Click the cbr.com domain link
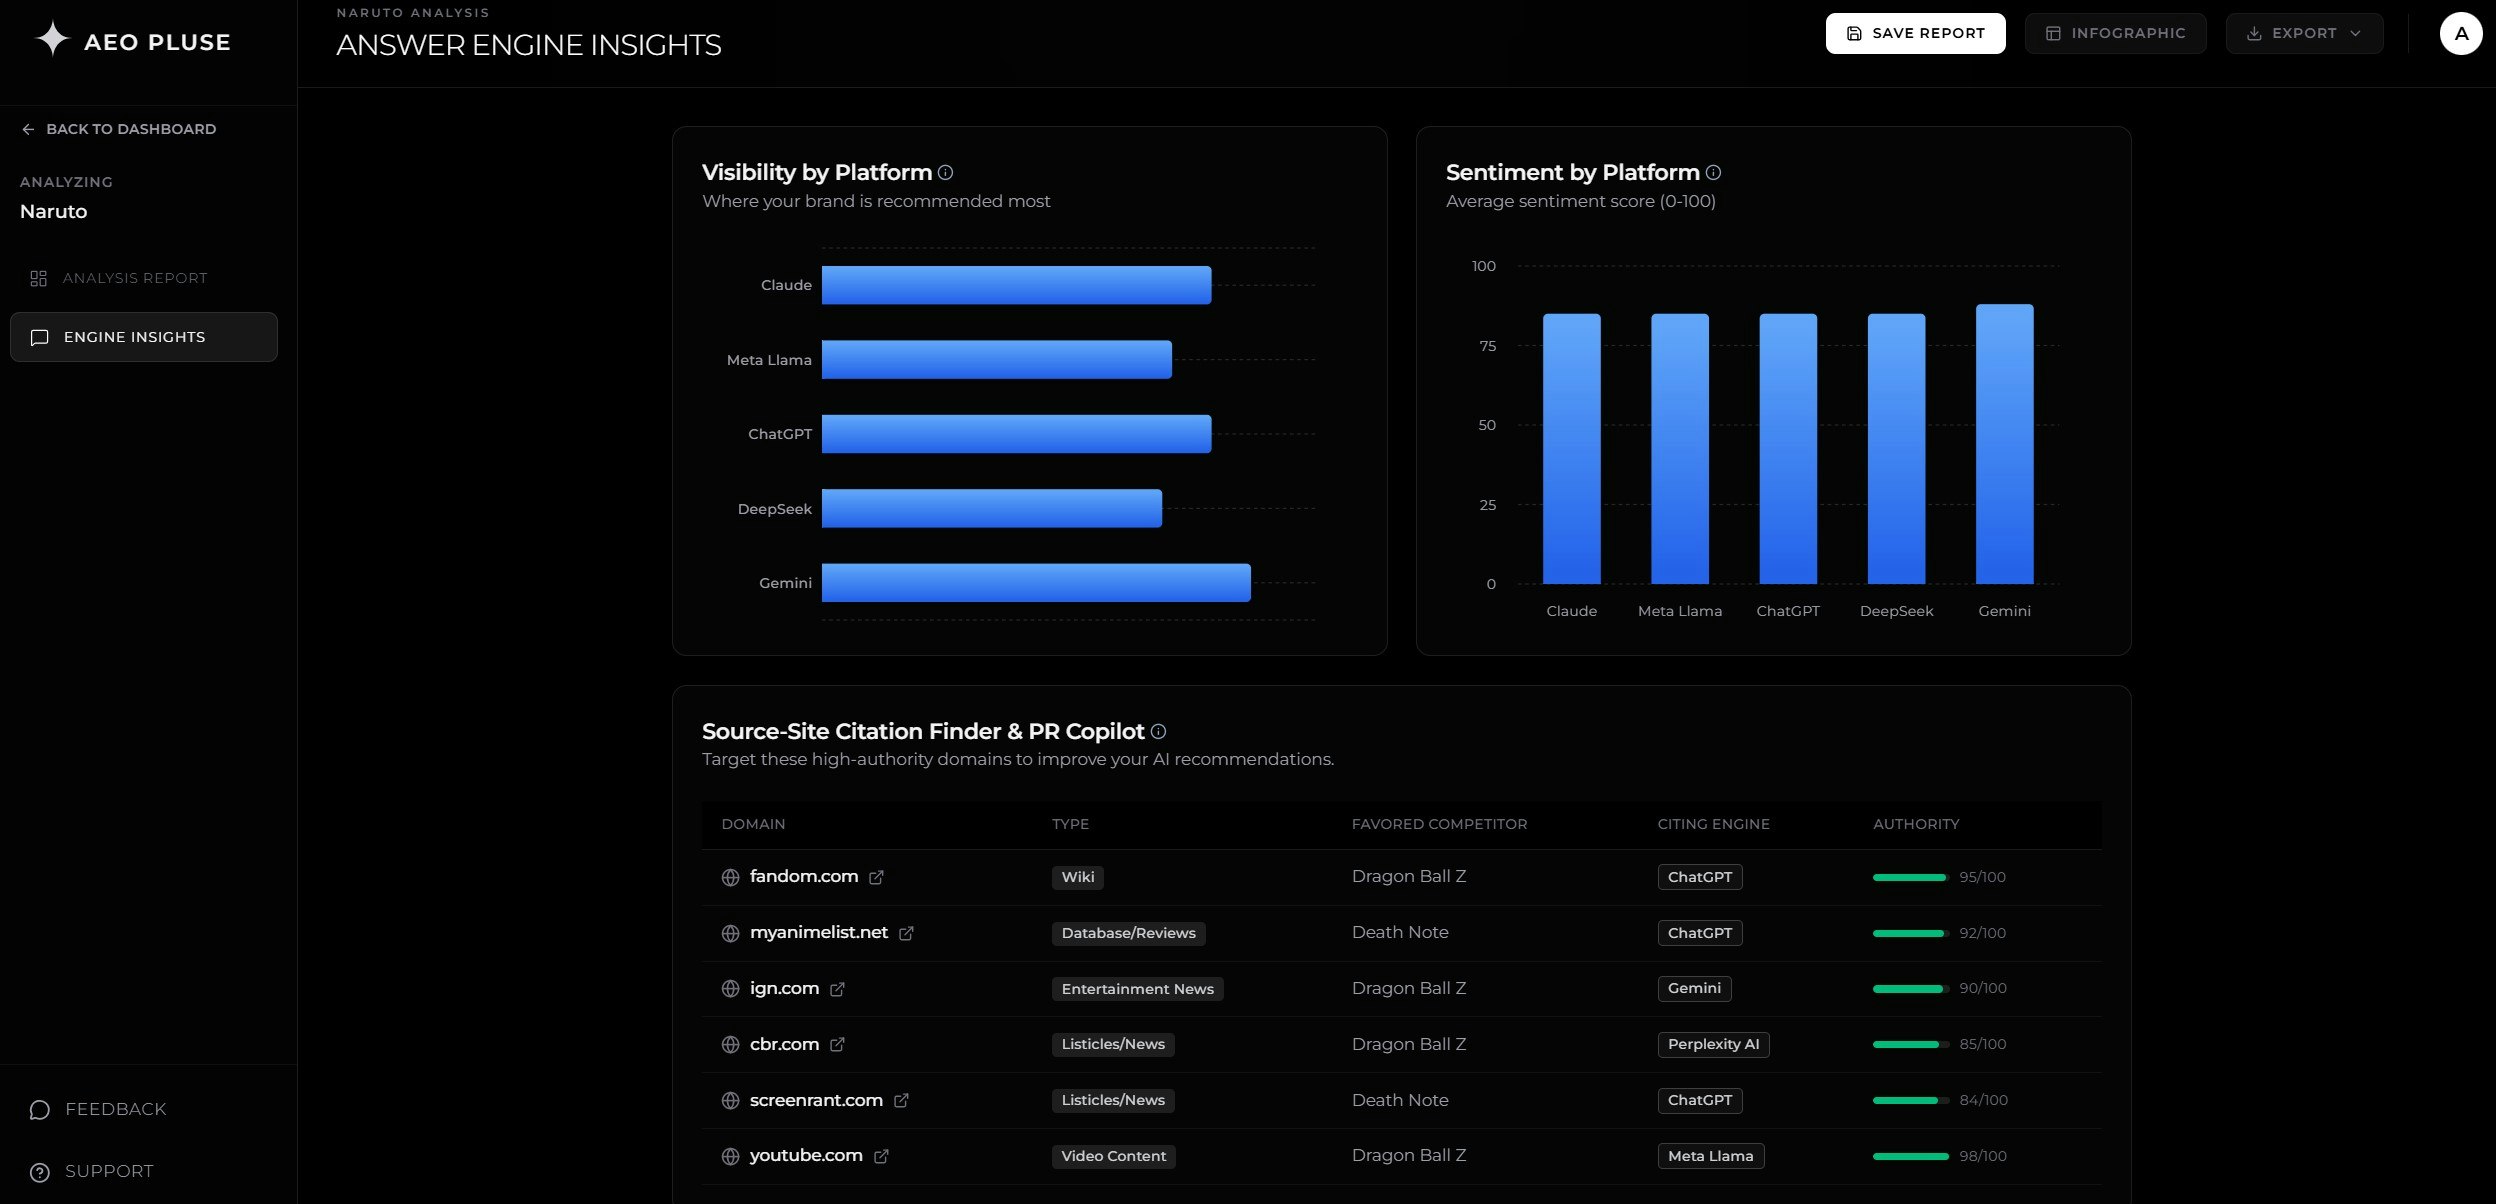 pyautogui.click(x=784, y=1044)
